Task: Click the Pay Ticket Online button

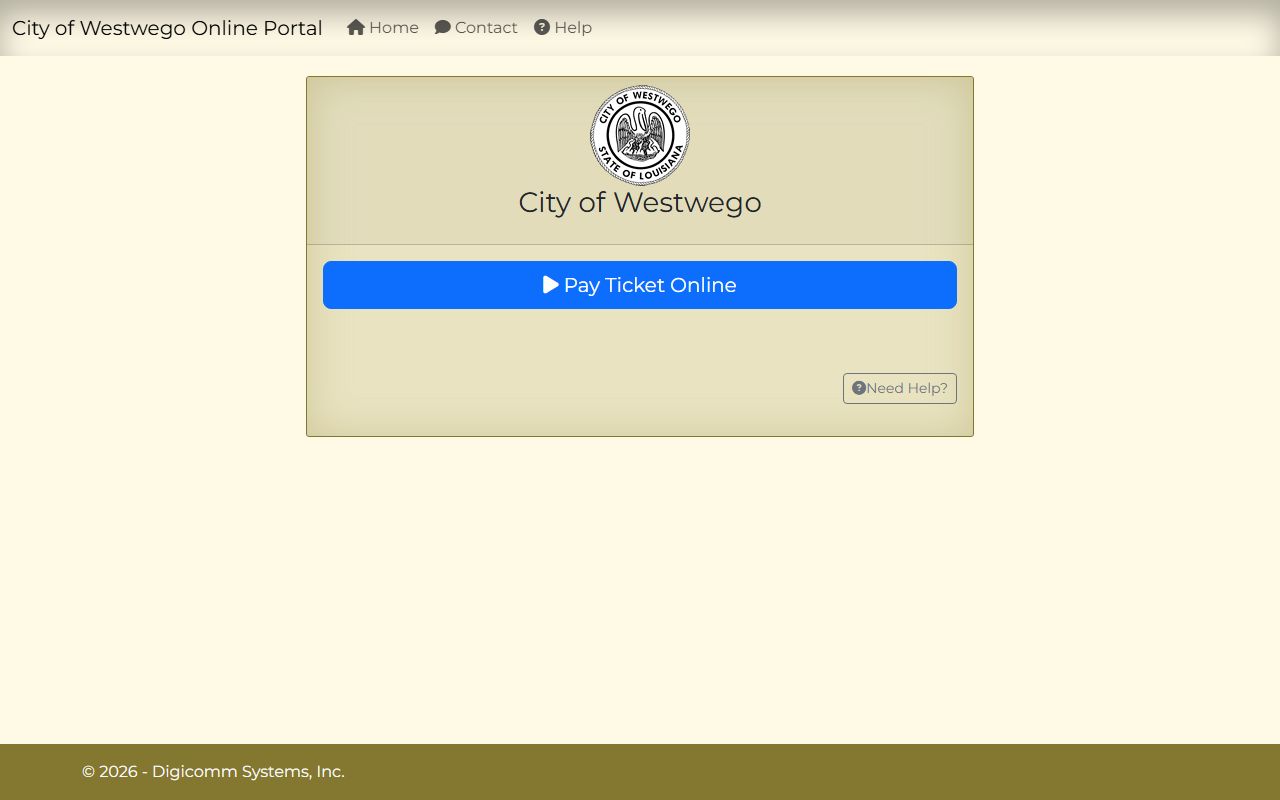Action: (640, 285)
